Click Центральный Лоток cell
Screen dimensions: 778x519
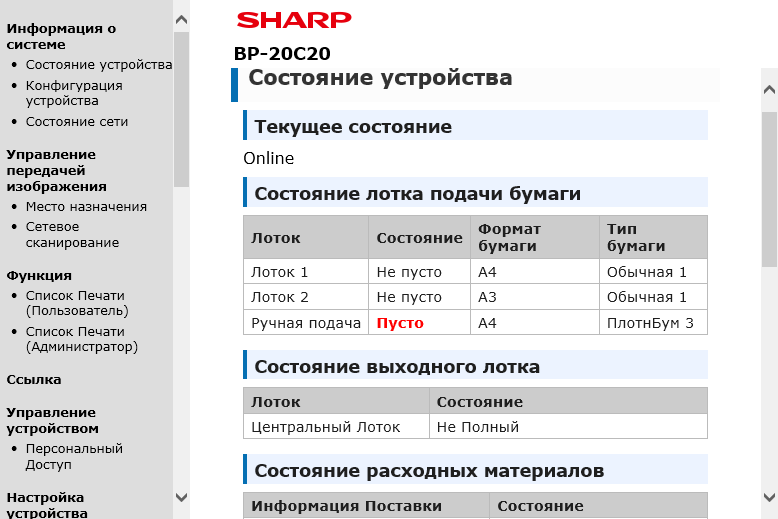pyautogui.click(x=336, y=427)
